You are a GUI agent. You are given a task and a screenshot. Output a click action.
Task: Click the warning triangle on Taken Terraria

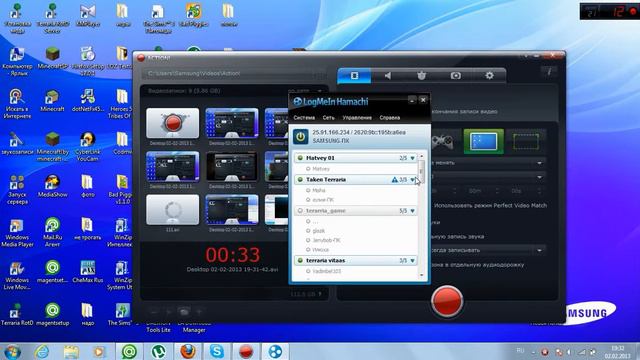394,180
